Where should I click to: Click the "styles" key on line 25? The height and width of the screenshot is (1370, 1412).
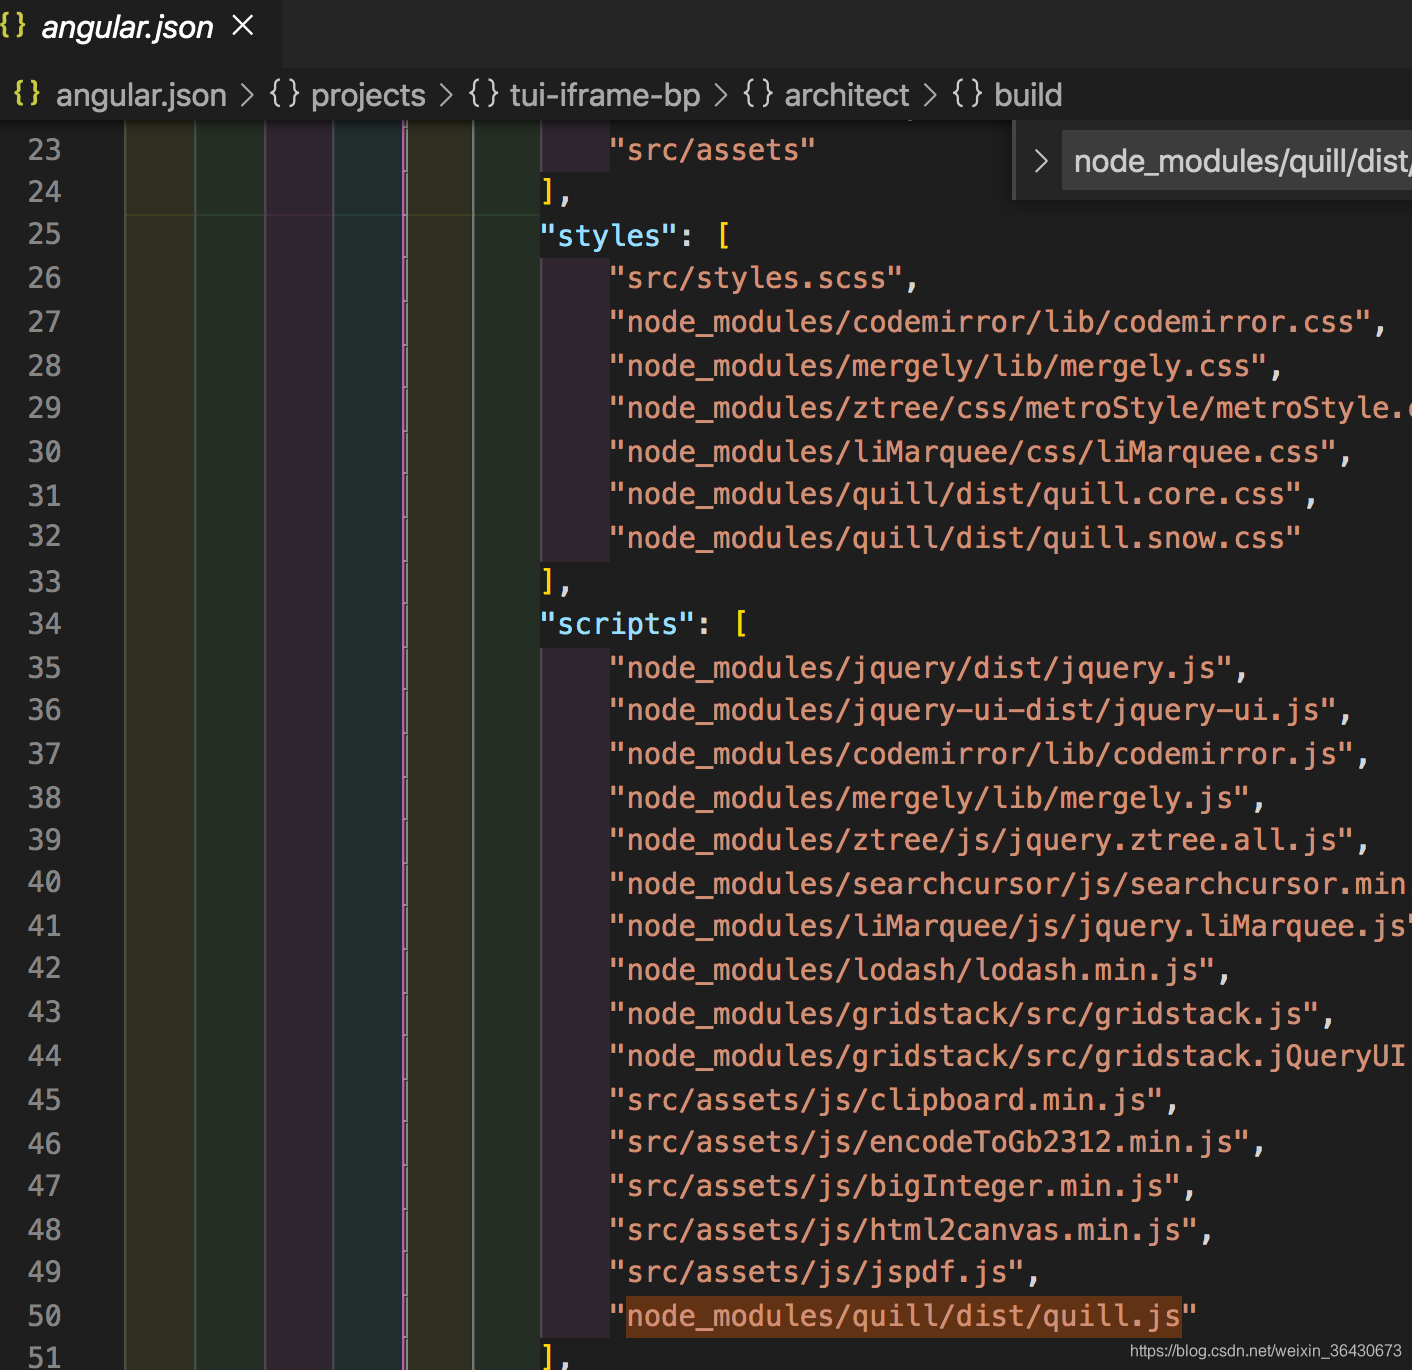click(610, 236)
